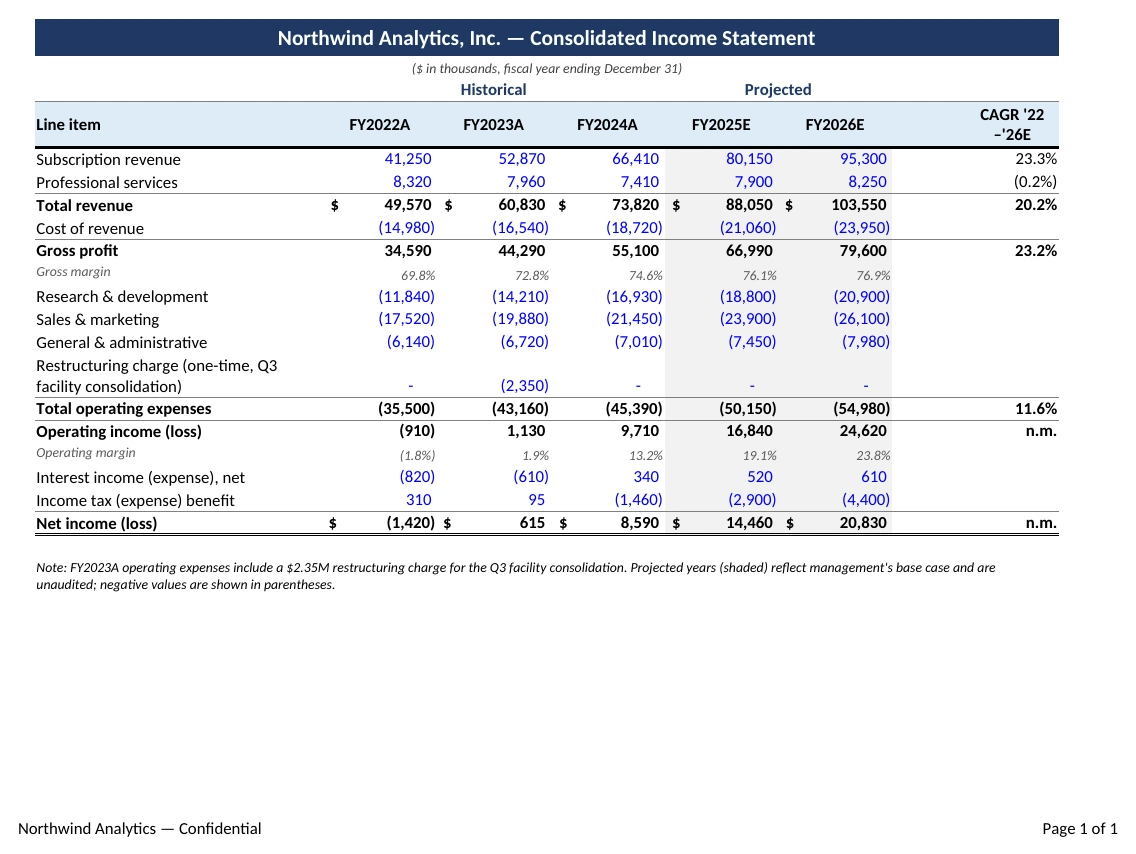Image resolution: width=1136 pixels, height=854 pixels.
Task: Click subscription revenue value 95,300
Action: (863, 159)
